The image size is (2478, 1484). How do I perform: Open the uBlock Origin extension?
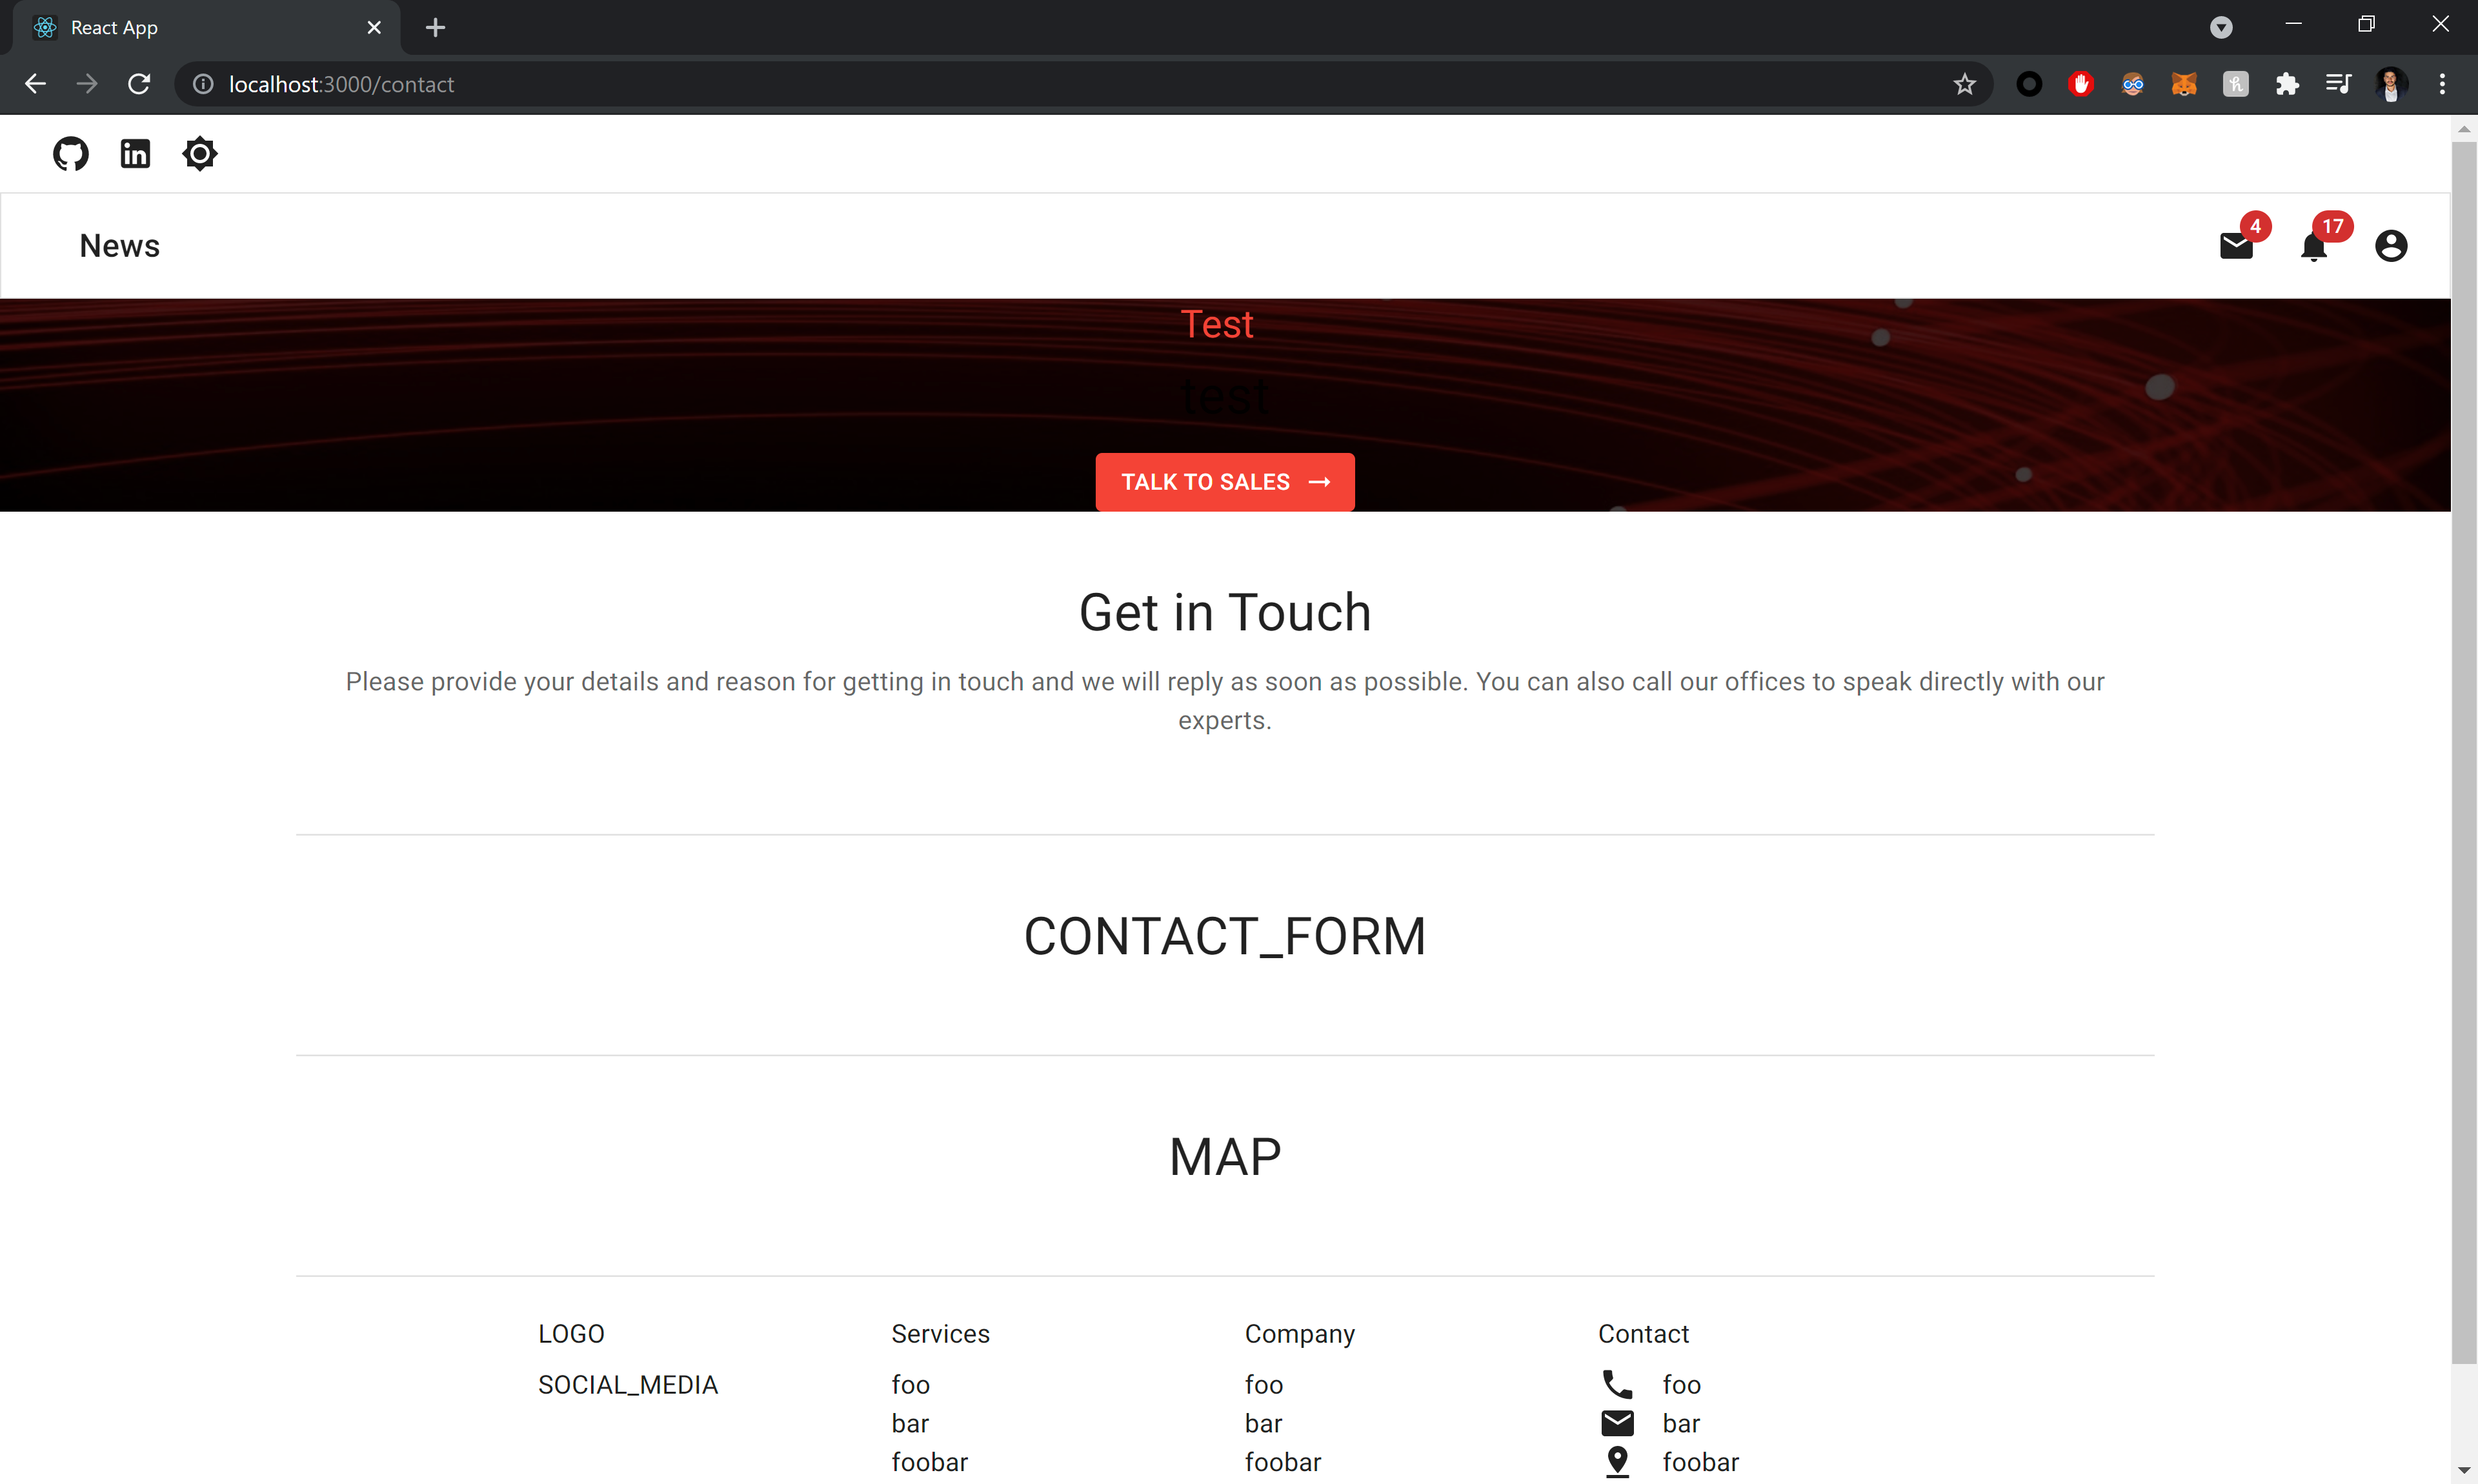pyautogui.click(x=2081, y=84)
